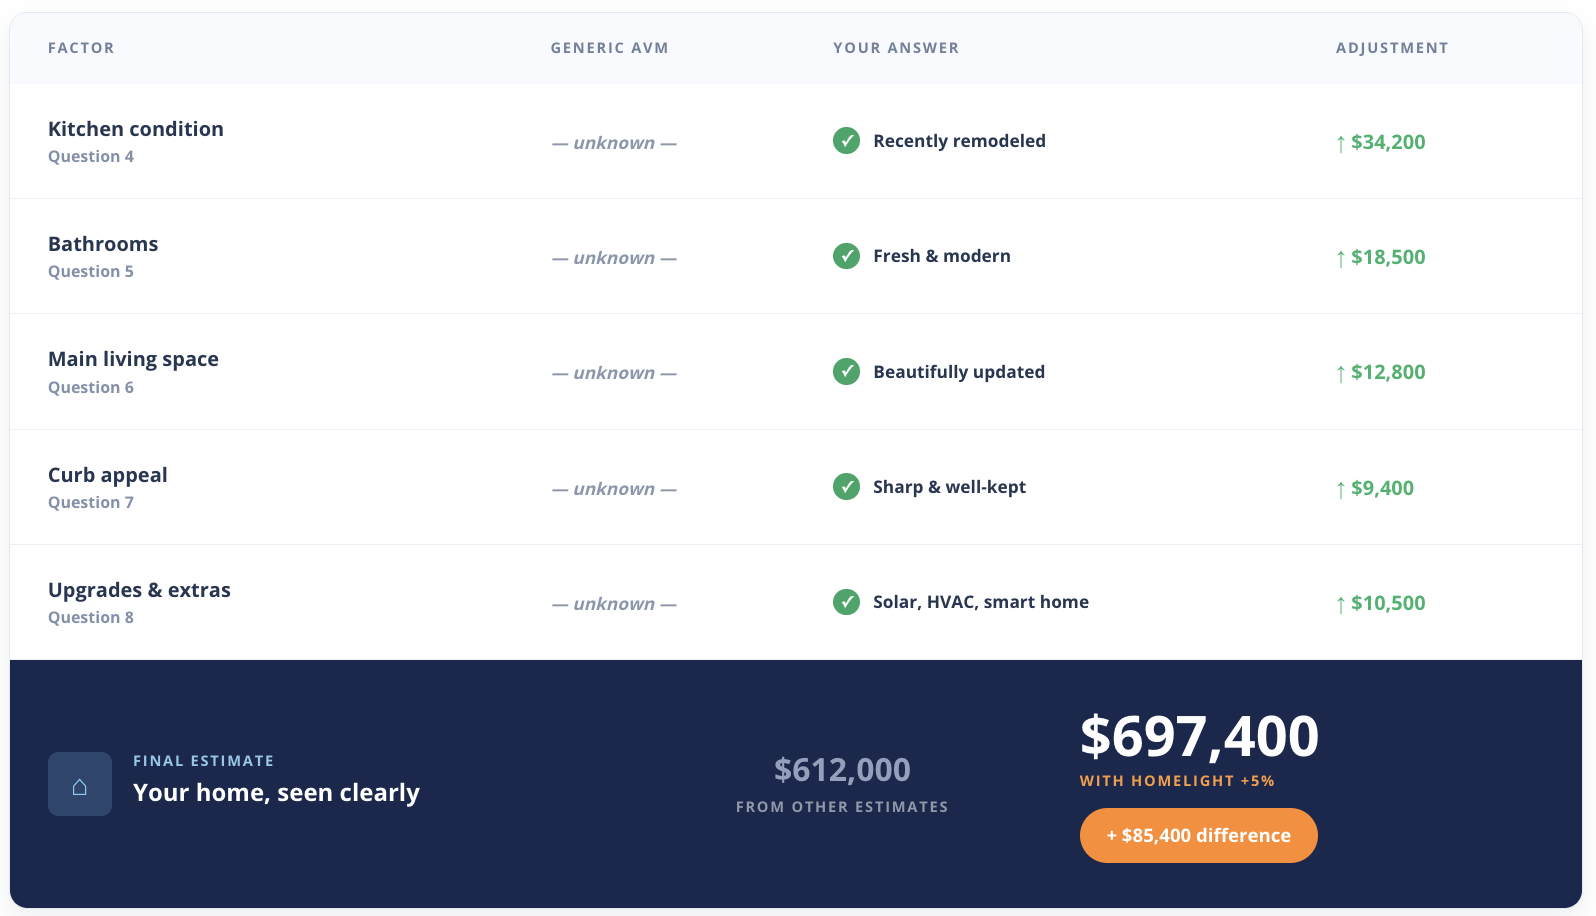Screen dimensions: 1596x916
Task: Click the checkmark for Solar, HVAC, smart home
Action: (846, 602)
